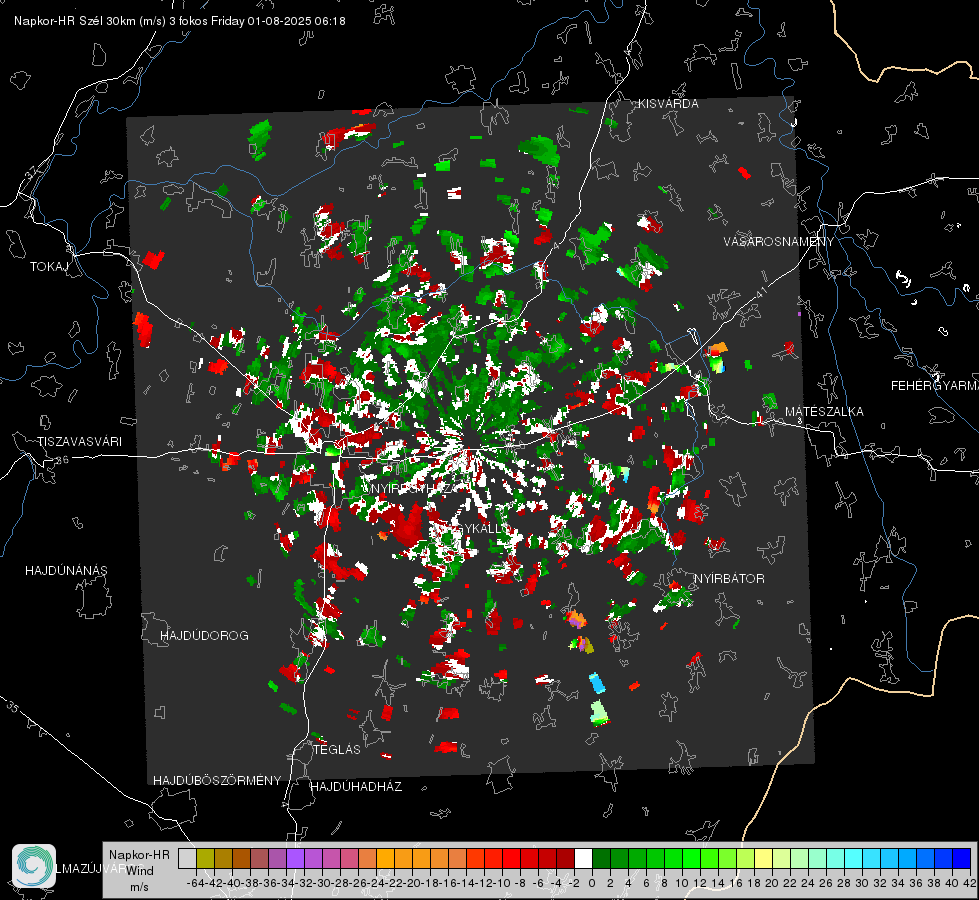Click the cyan swatch above 28
Image resolution: width=979 pixels, height=900 pixels.
854,858
